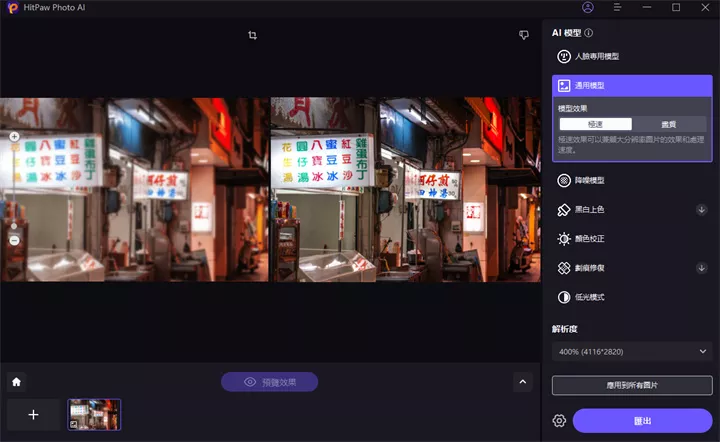
Task: Select the 人臉專用模型 face model
Action: point(632,56)
